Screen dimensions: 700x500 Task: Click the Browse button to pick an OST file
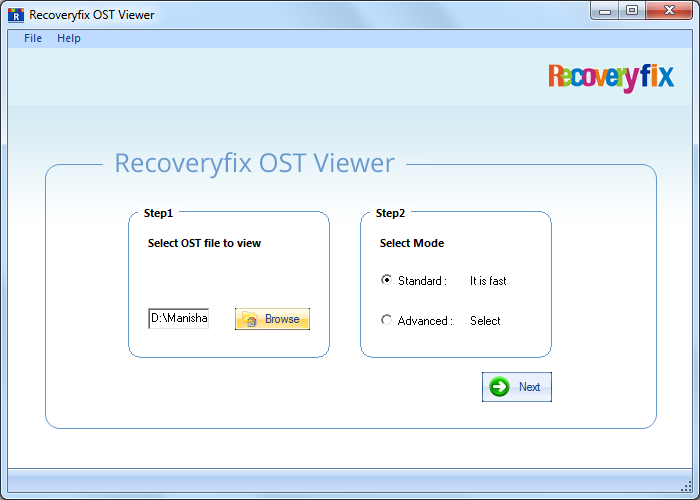pos(272,319)
